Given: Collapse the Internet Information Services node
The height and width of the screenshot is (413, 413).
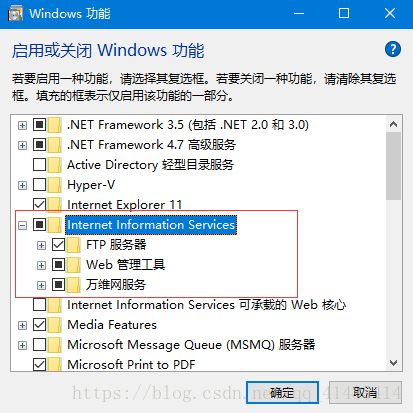Looking at the screenshot, I should [22, 225].
